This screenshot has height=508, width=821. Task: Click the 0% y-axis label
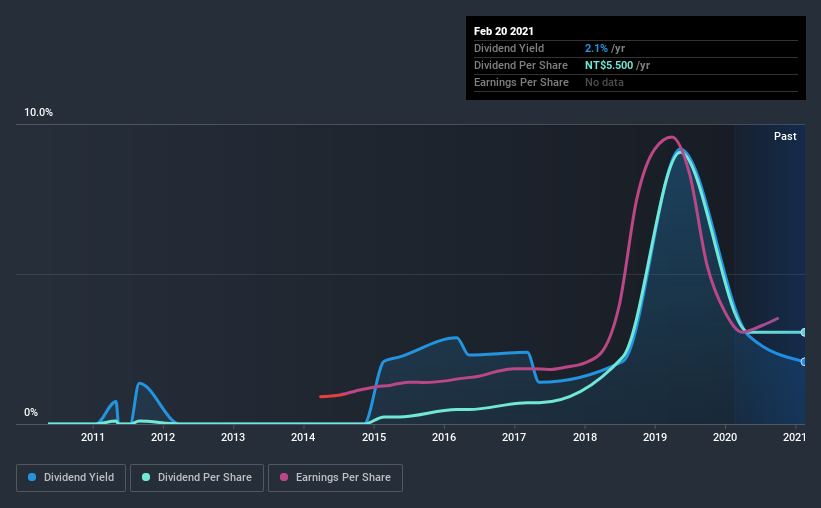(31, 413)
